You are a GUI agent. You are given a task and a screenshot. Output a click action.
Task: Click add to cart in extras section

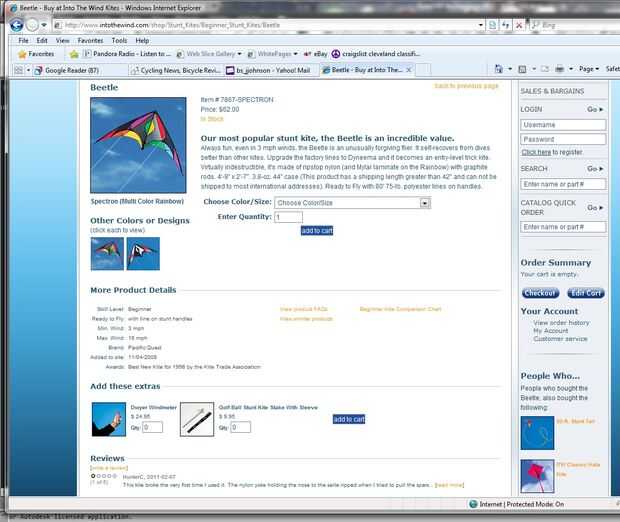coord(349,419)
